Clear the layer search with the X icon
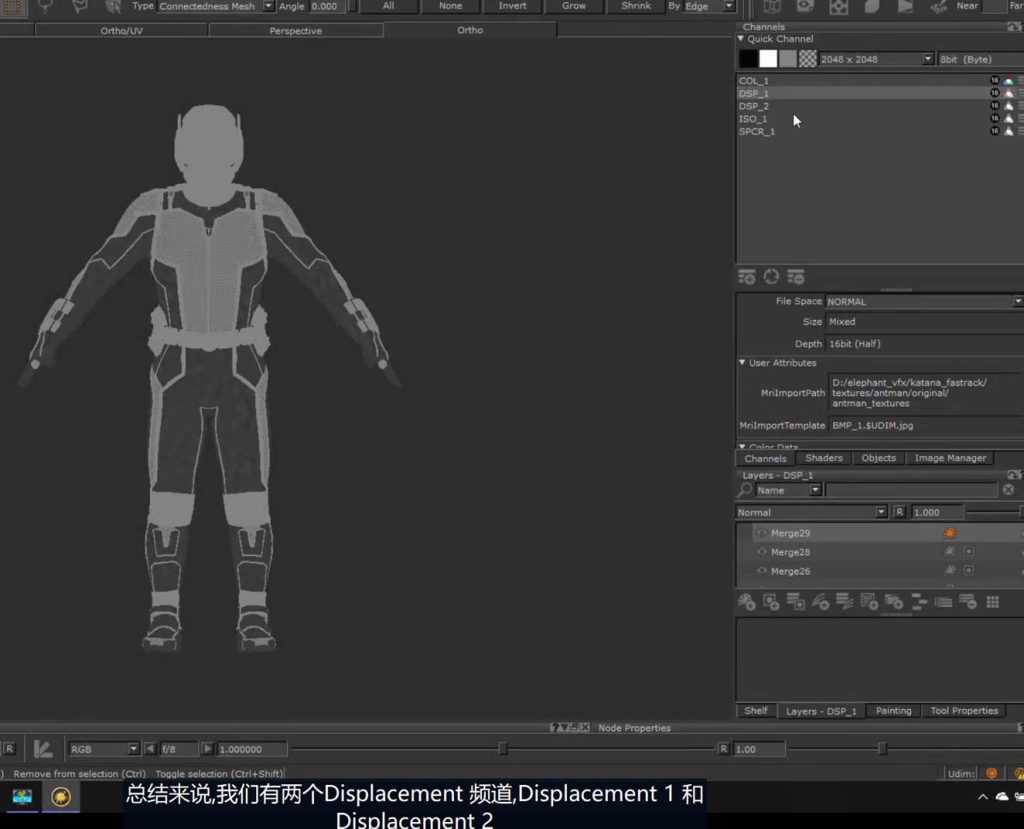This screenshot has height=829, width=1024. [x=1008, y=490]
